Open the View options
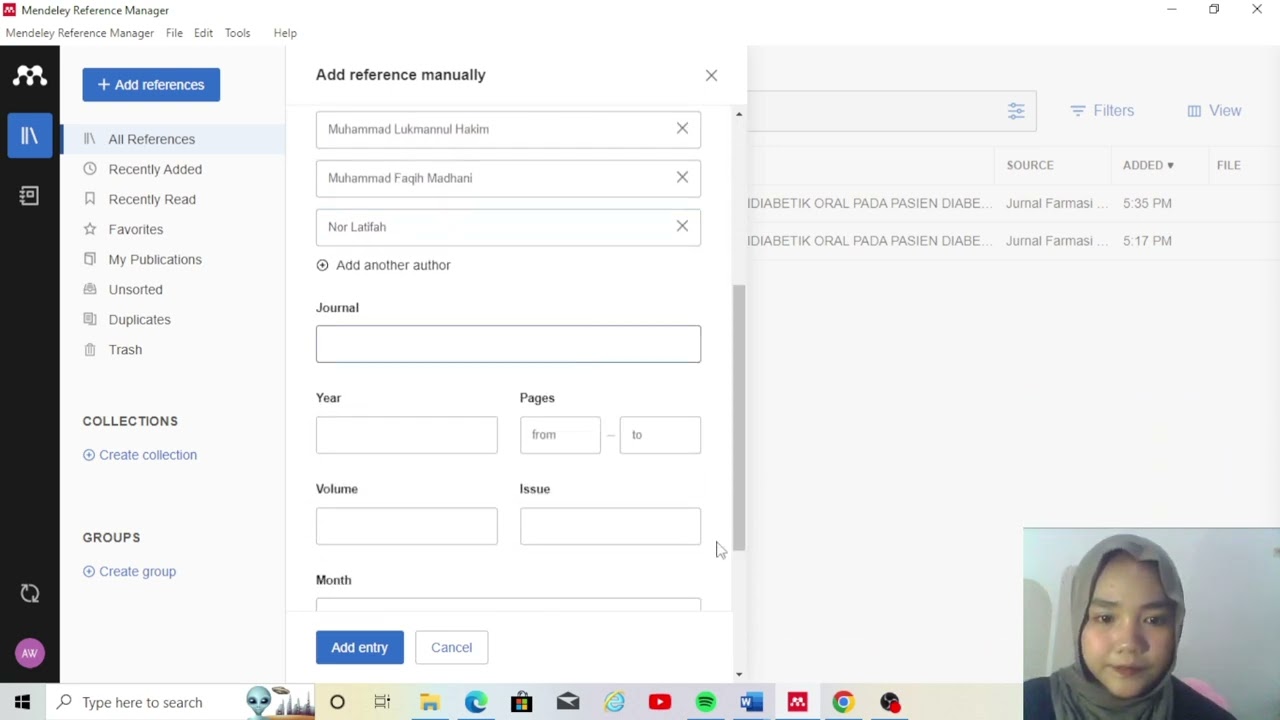 (1214, 111)
